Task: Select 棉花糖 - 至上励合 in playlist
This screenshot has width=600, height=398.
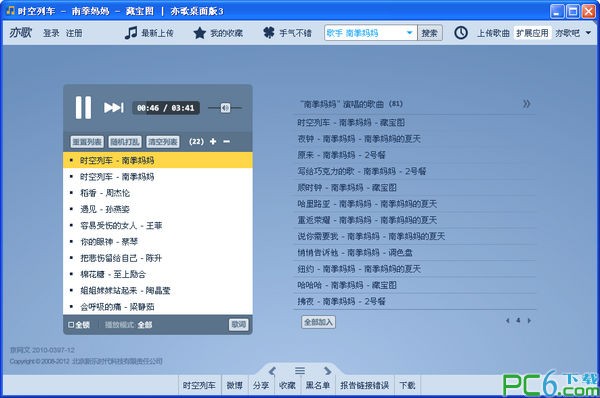Action: [158, 274]
